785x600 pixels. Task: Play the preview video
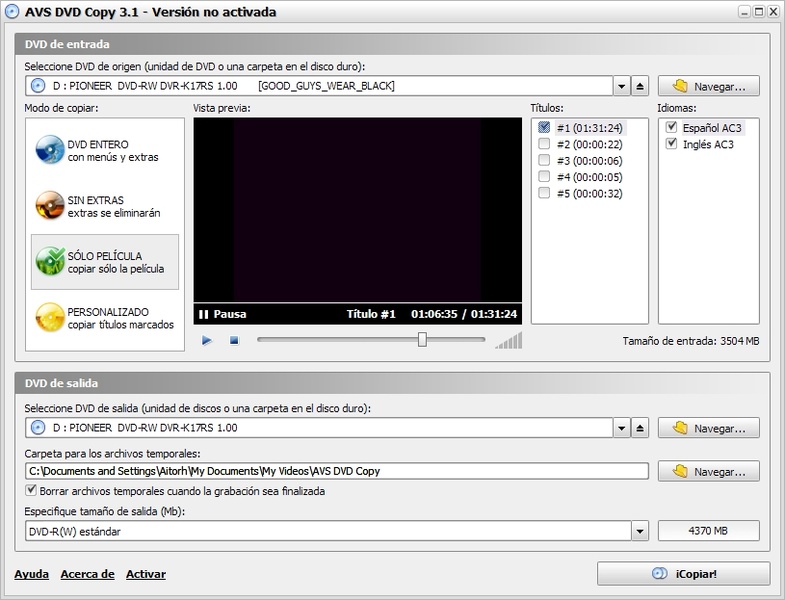point(207,341)
